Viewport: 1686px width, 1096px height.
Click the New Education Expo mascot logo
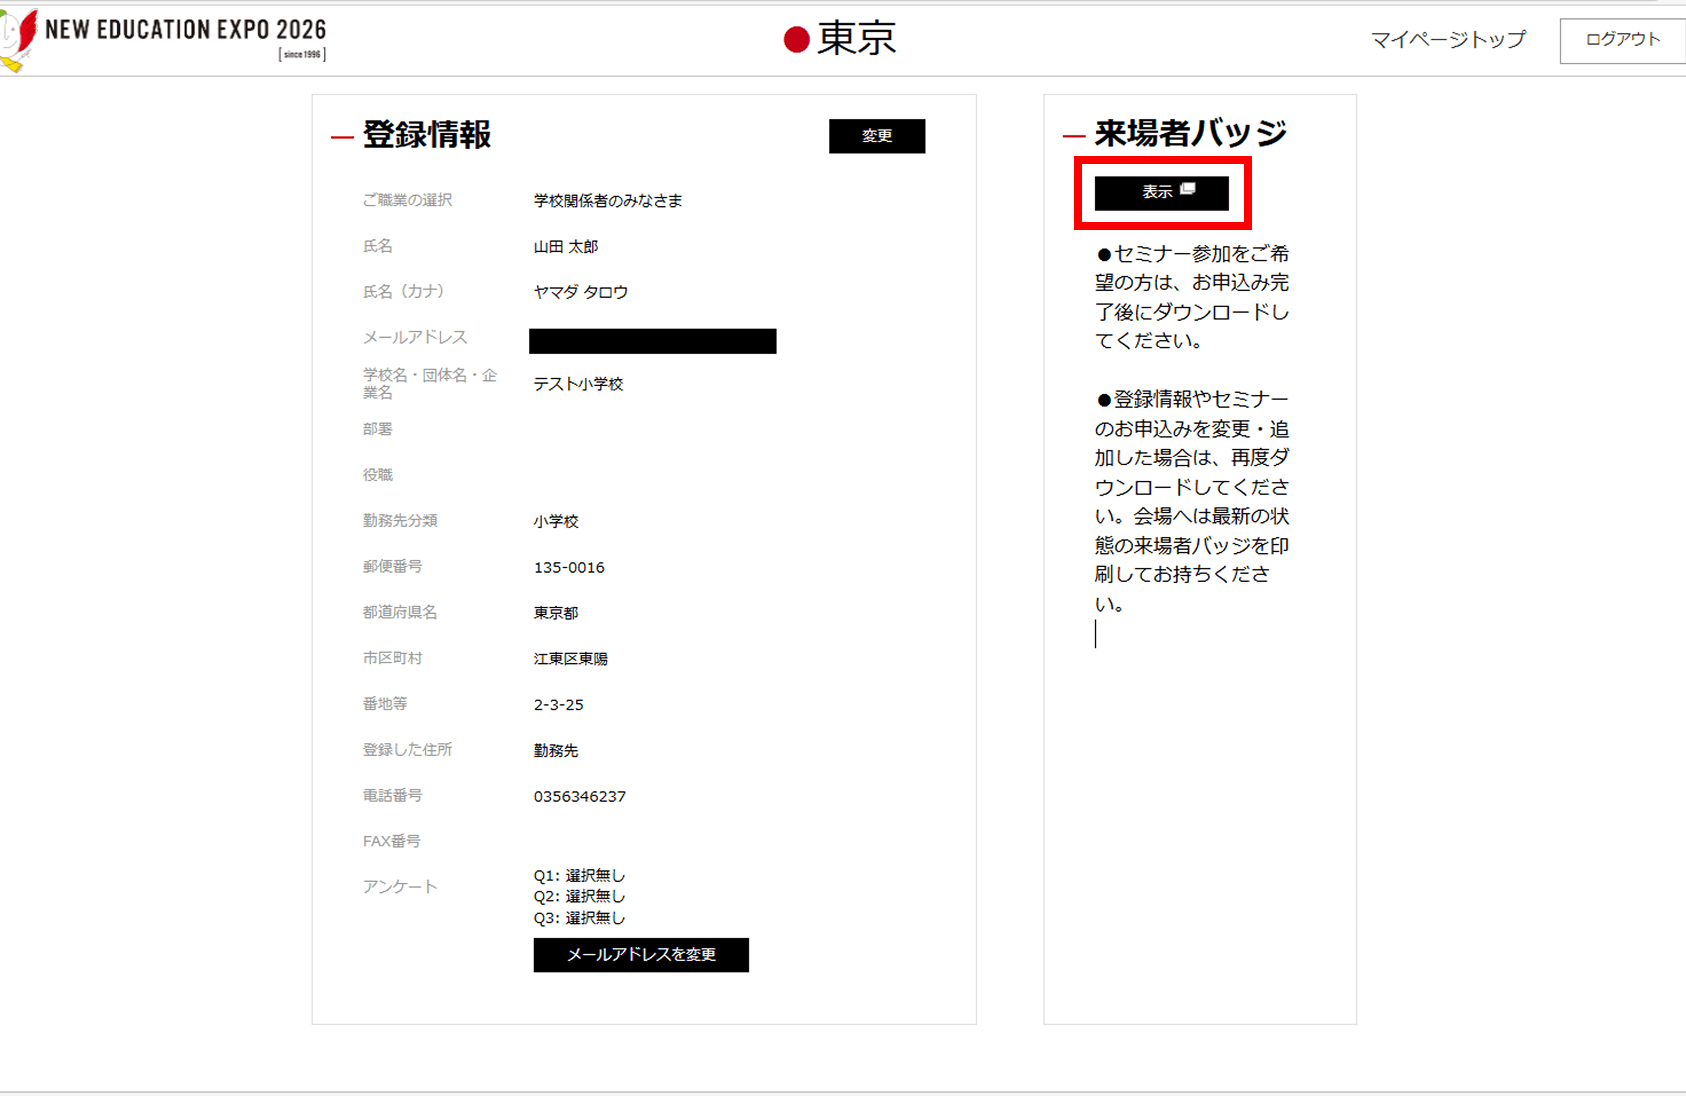click(19, 38)
